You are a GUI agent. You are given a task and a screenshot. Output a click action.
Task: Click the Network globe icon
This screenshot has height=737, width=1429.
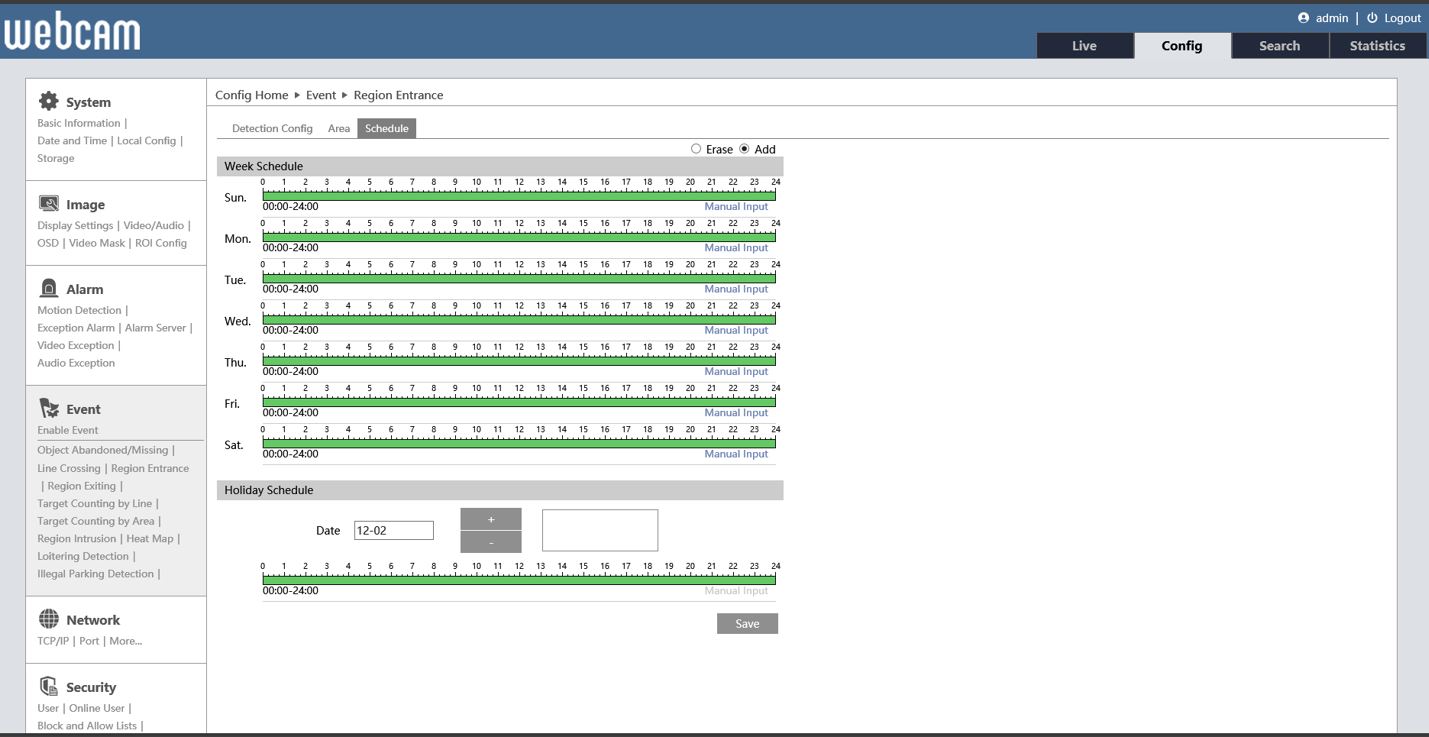point(48,619)
